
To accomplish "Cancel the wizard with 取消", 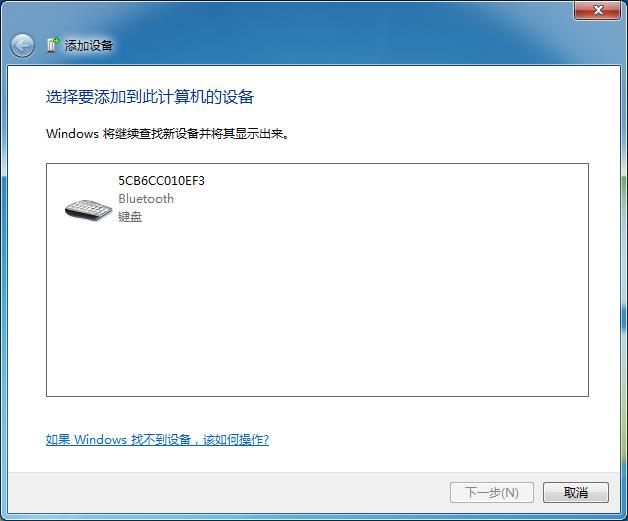I will [576, 492].
